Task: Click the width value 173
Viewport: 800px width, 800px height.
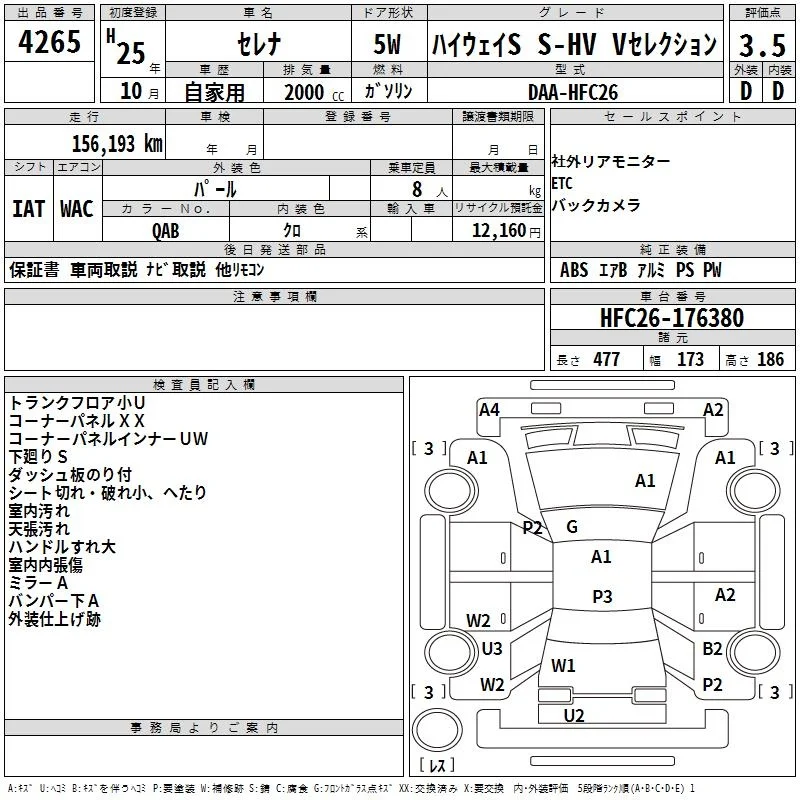Action: (x=690, y=359)
